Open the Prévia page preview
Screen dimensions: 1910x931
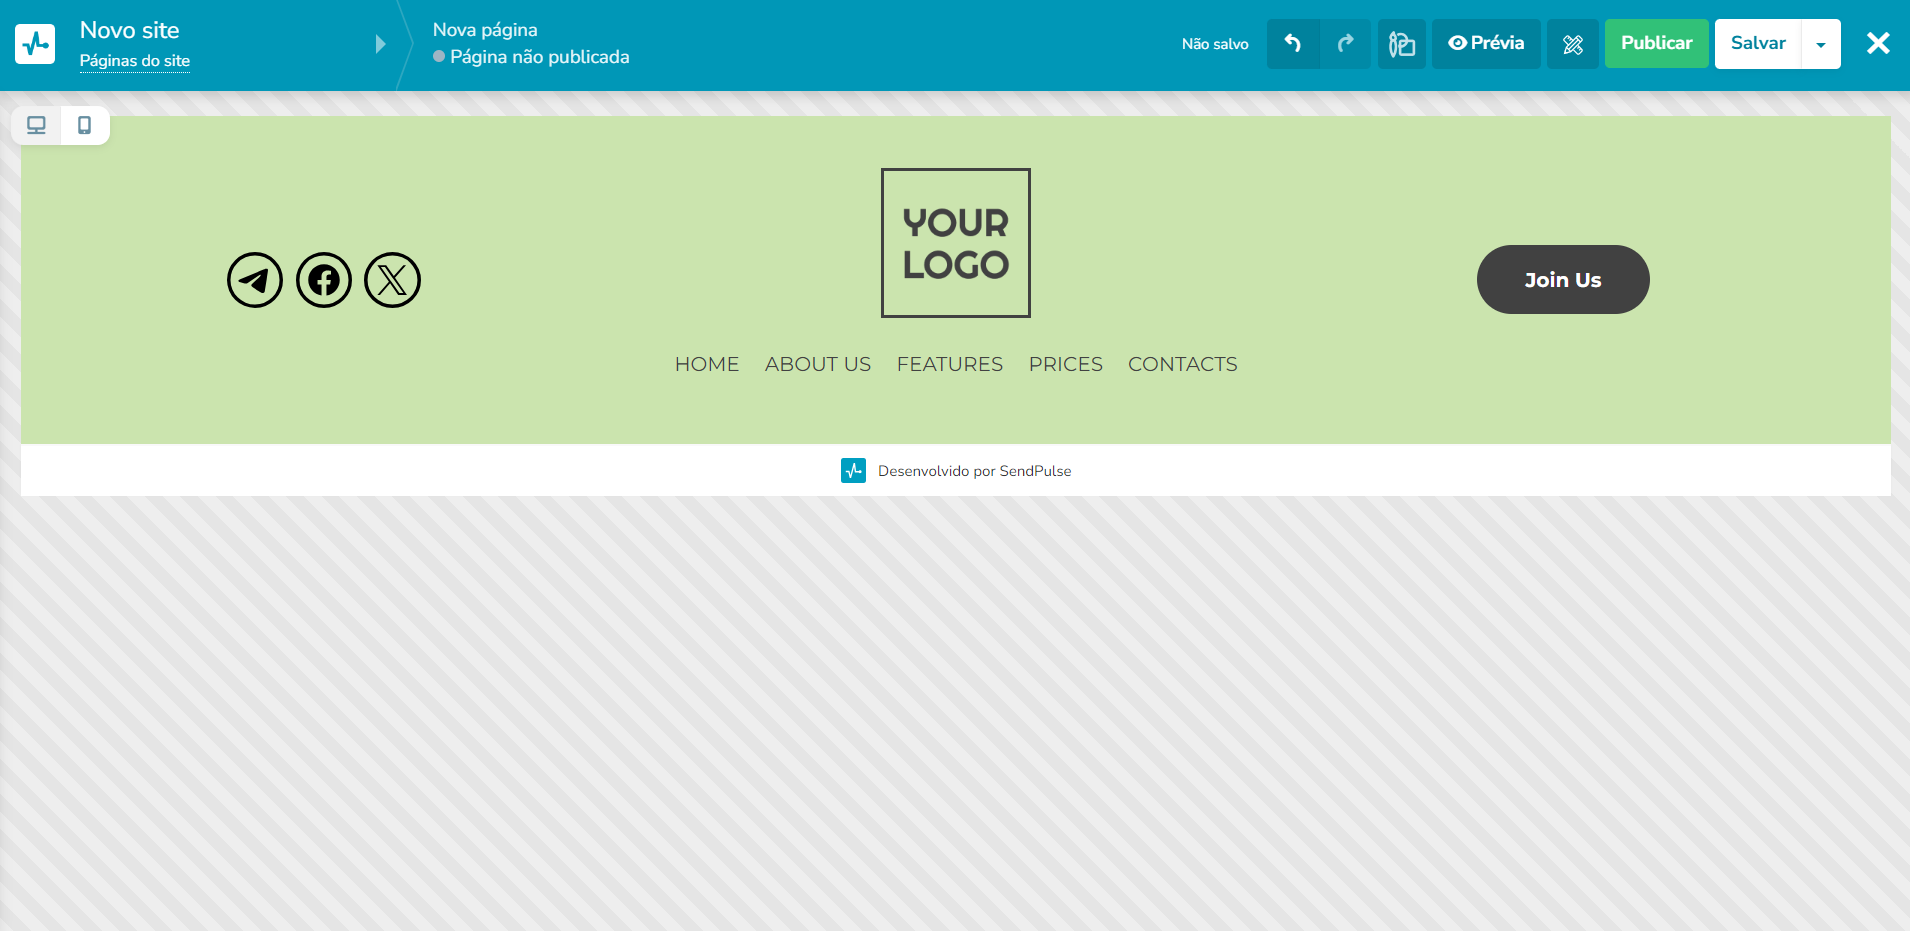(1486, 44)
